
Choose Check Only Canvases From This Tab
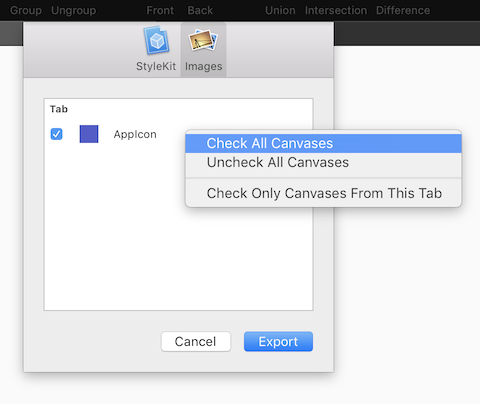point(323,193)
